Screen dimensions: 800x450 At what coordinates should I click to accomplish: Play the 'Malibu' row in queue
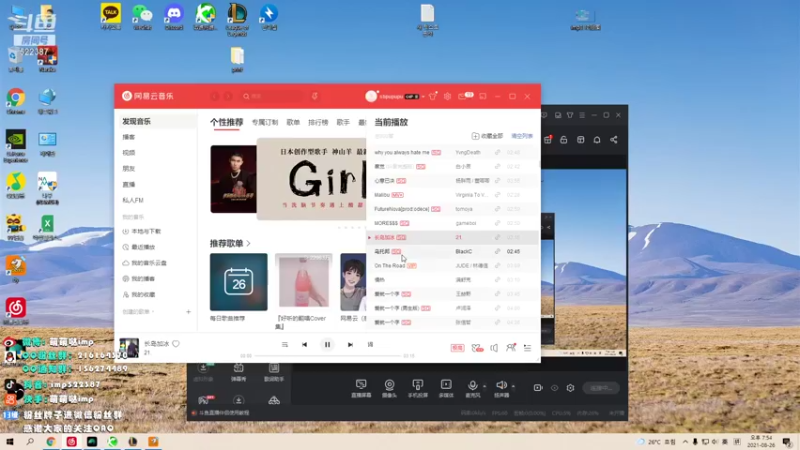coord(452,195)
